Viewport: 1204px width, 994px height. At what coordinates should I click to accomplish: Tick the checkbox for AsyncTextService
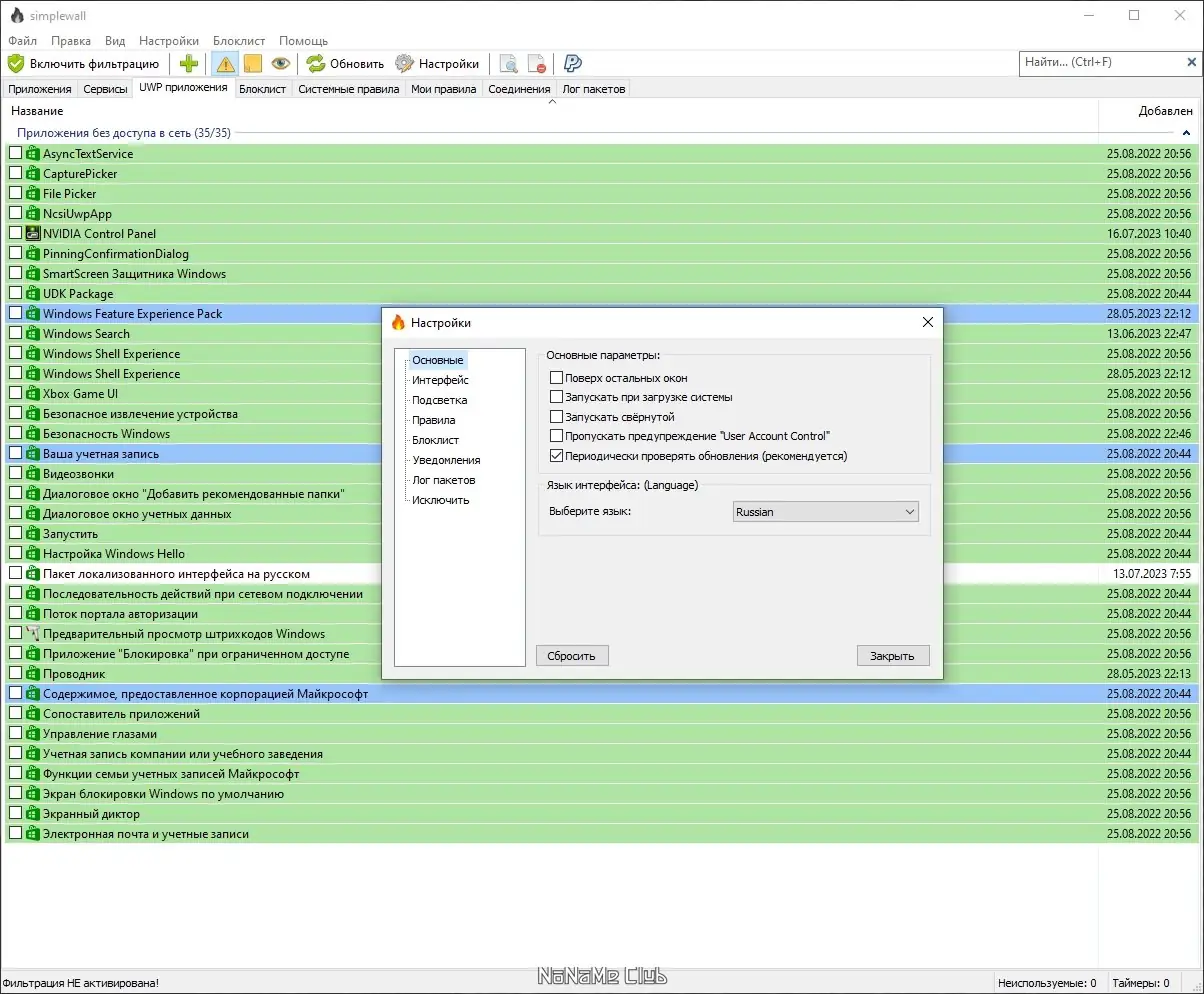pyautogui.click(x=15, y=153)
